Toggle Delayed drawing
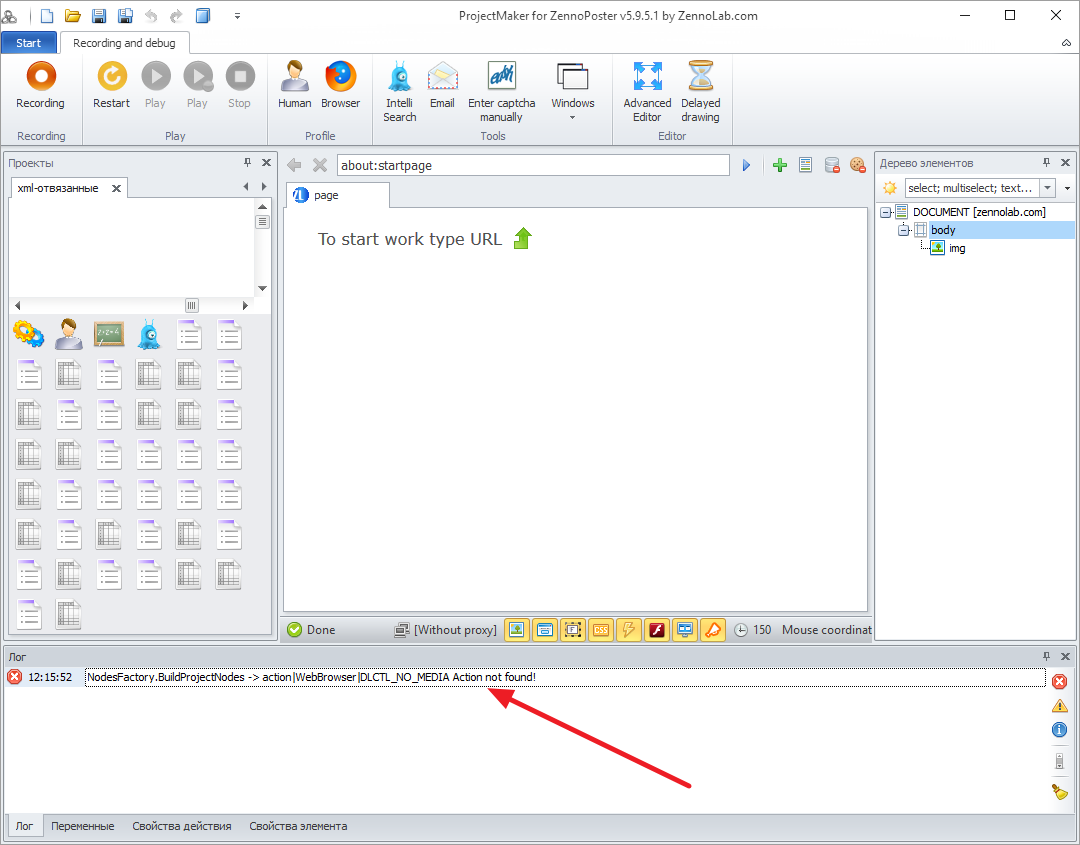Viewport: 1080px width, 845px height. click(x=700, y=92)
